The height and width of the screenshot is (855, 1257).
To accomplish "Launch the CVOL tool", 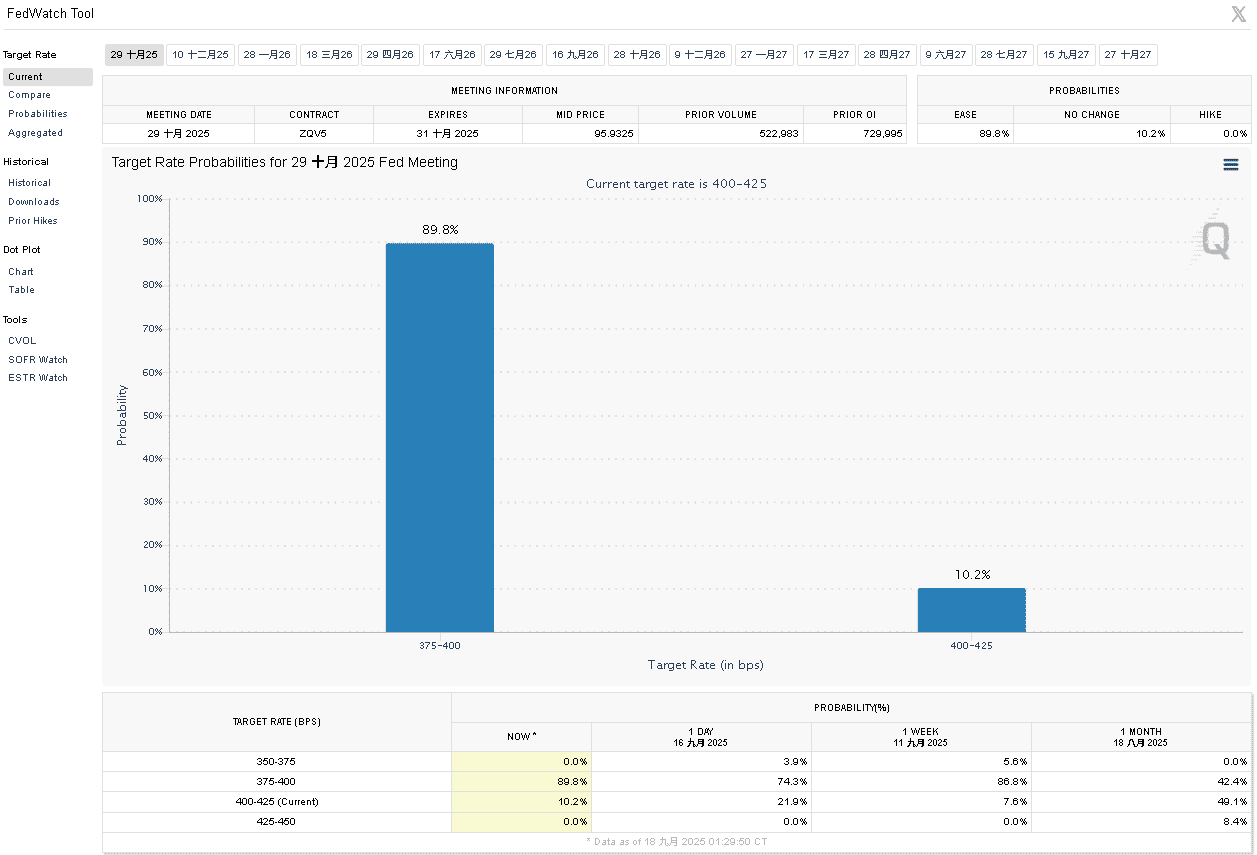I will pos(22,341).
